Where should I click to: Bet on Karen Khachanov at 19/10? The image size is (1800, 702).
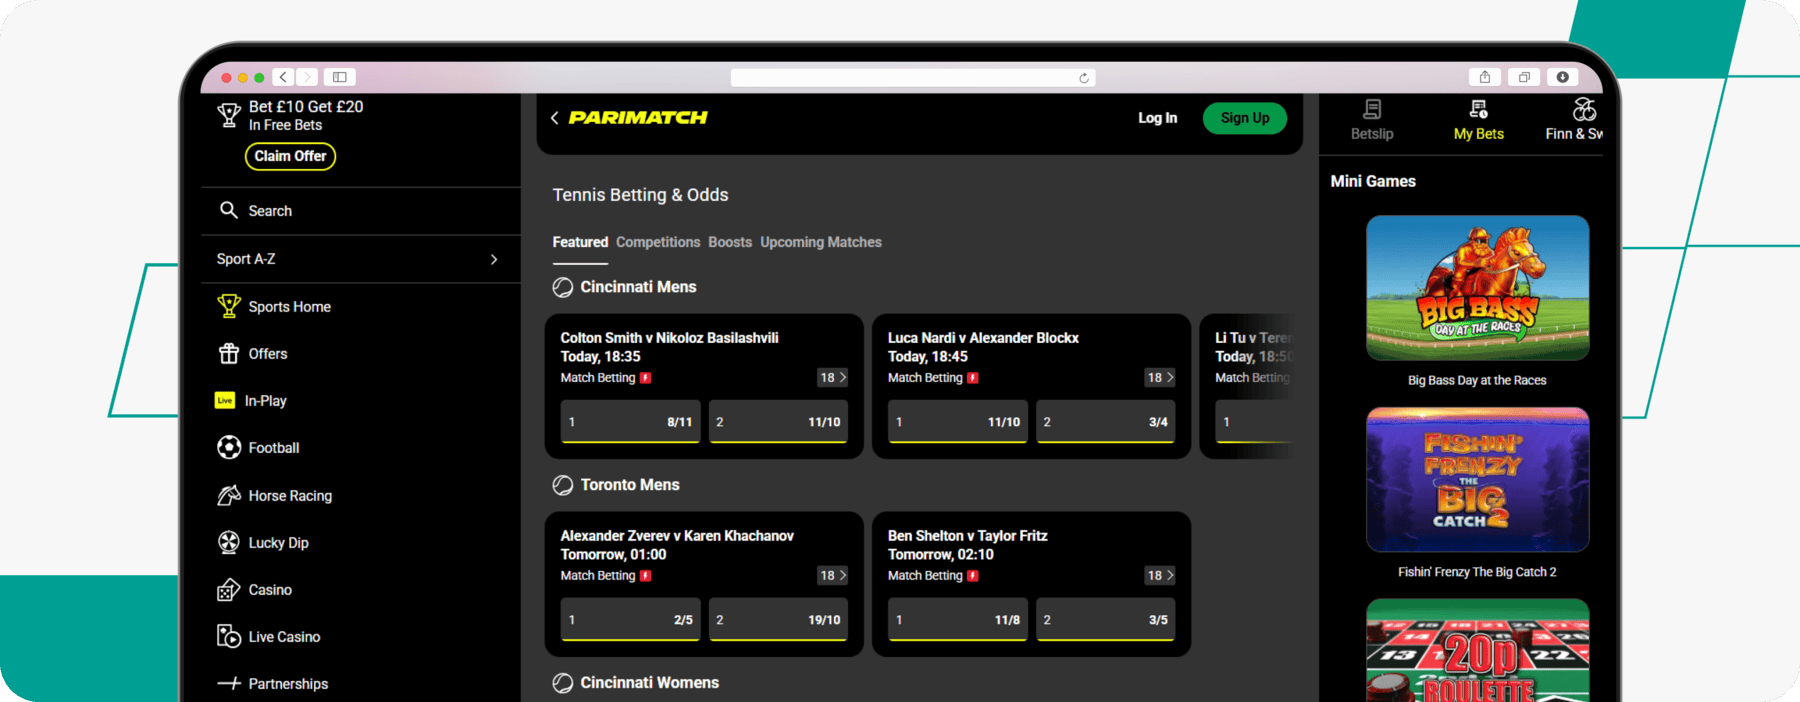[x=778, y=620]
